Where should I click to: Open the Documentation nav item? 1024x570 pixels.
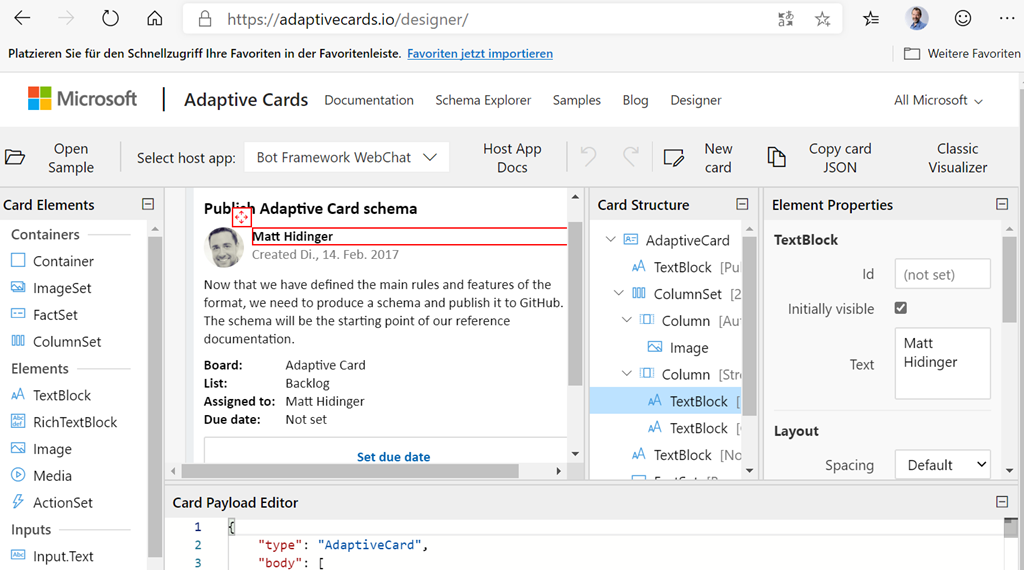coord(369,100)
